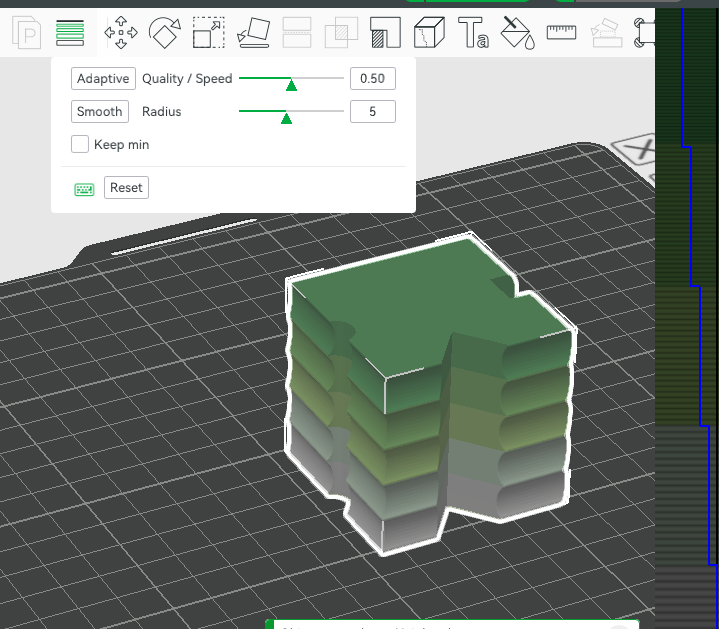Adjust the Quality / Speed slider

291,79
